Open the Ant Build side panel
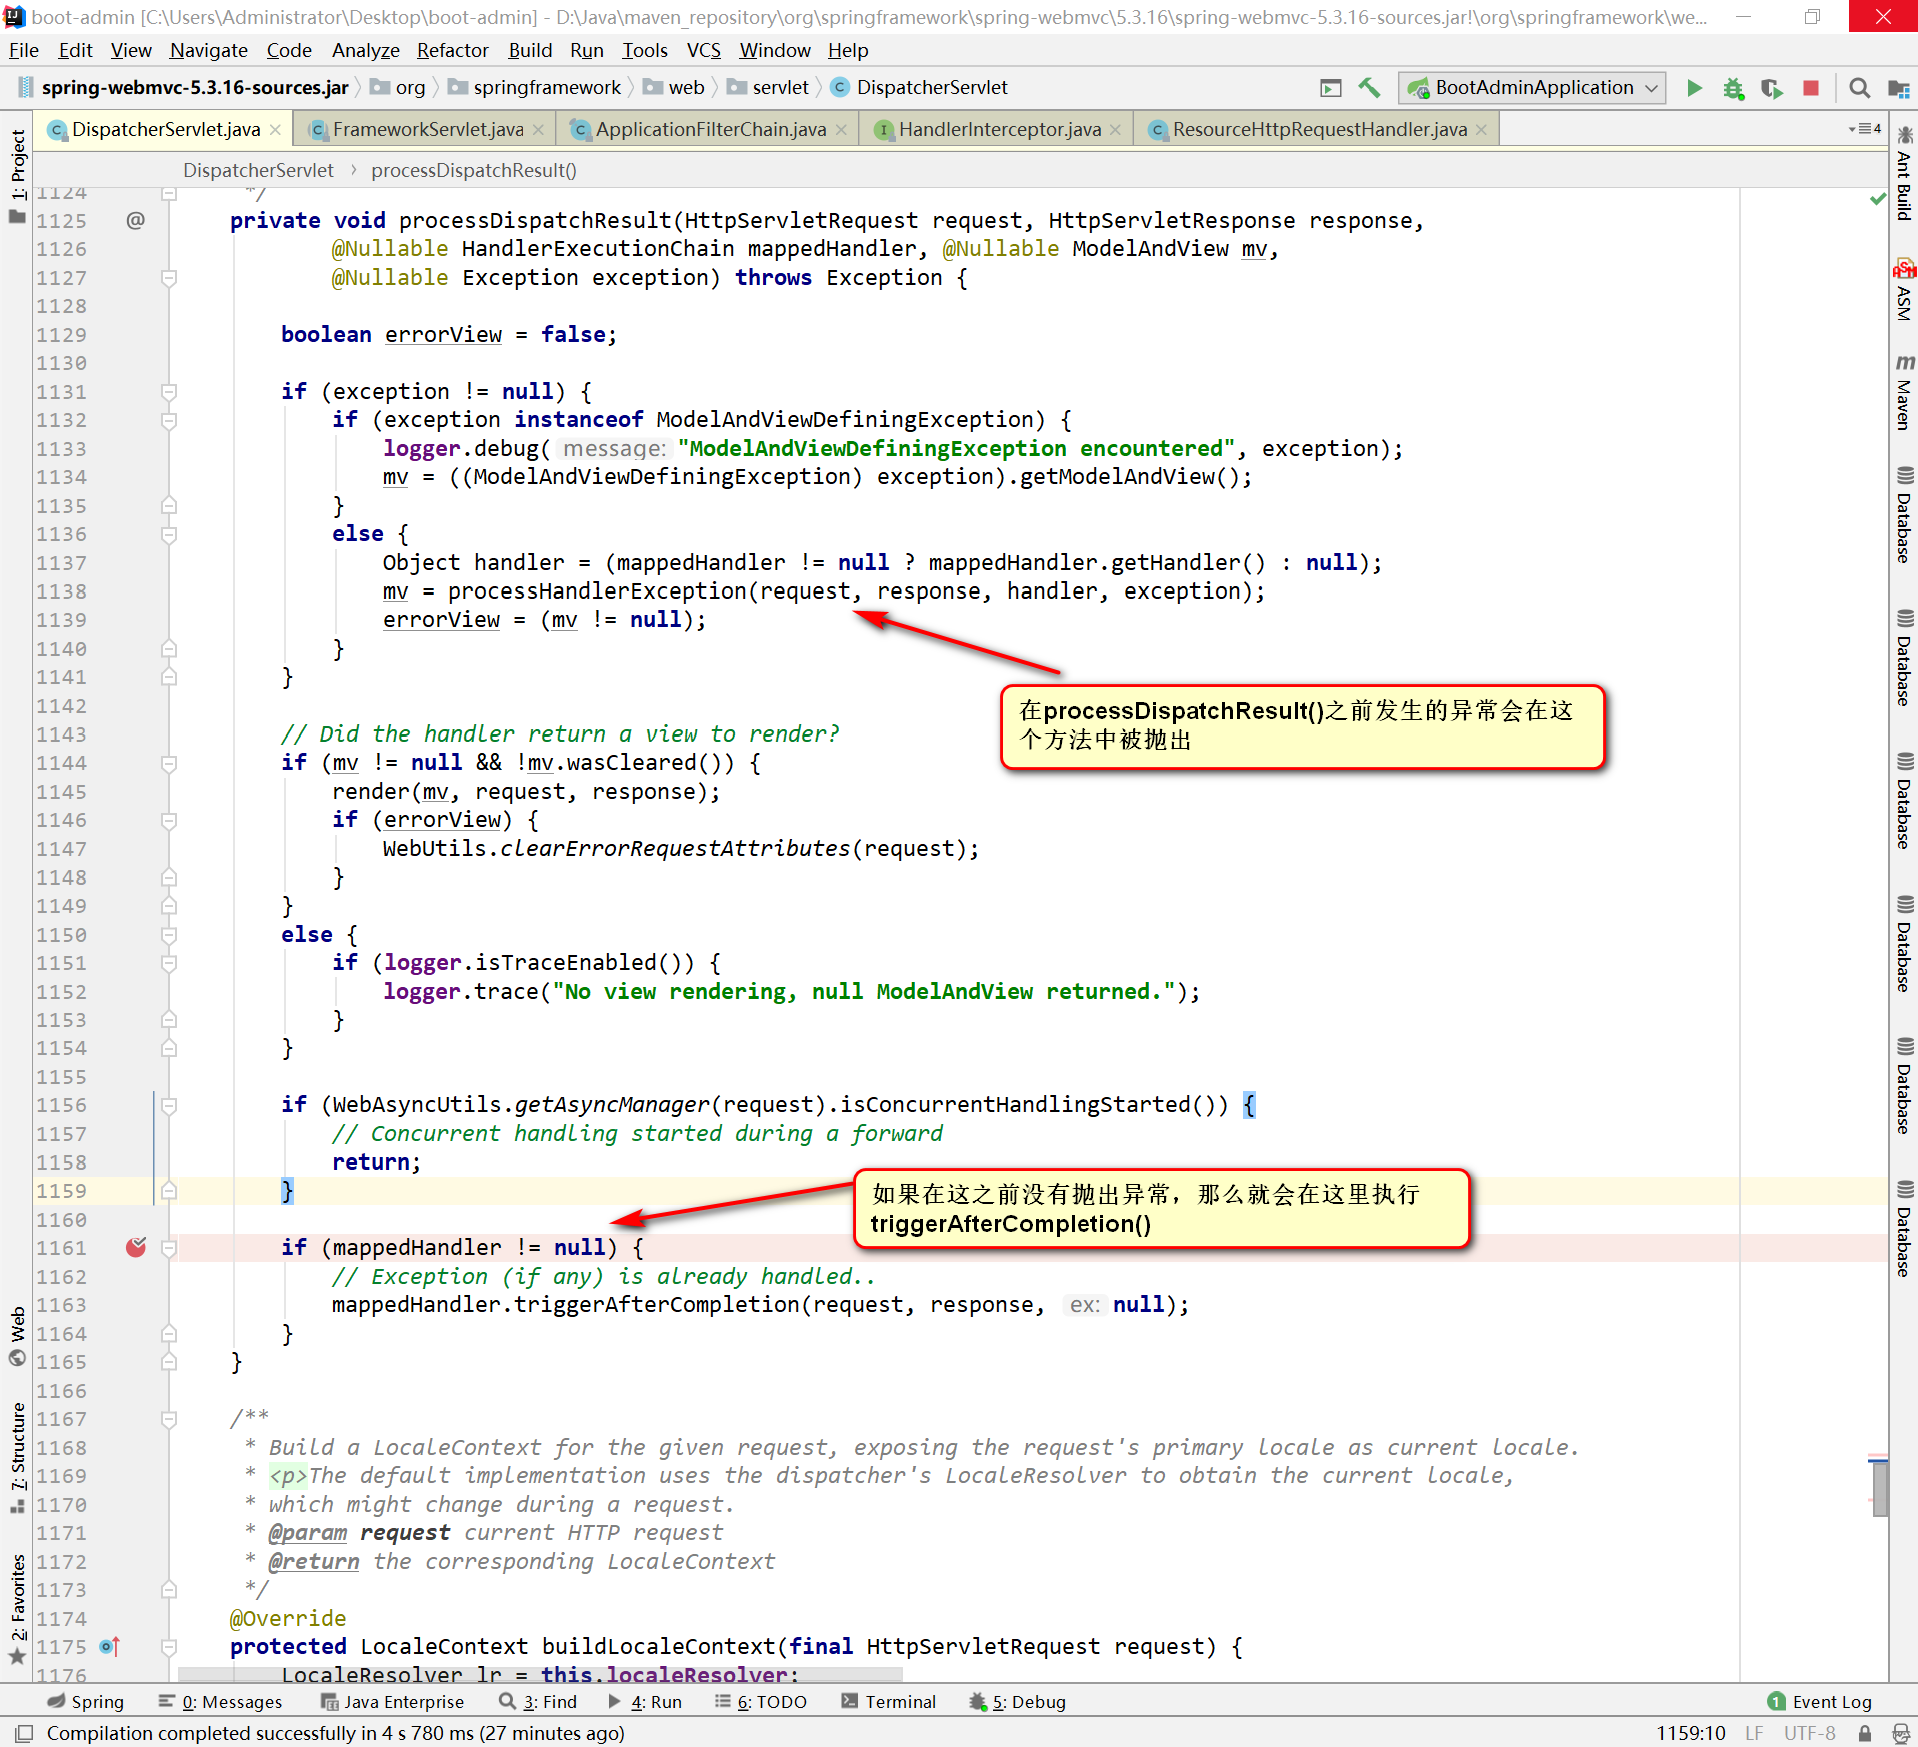Viewport: 1918px width, 1747px height. pos(1903,172)
